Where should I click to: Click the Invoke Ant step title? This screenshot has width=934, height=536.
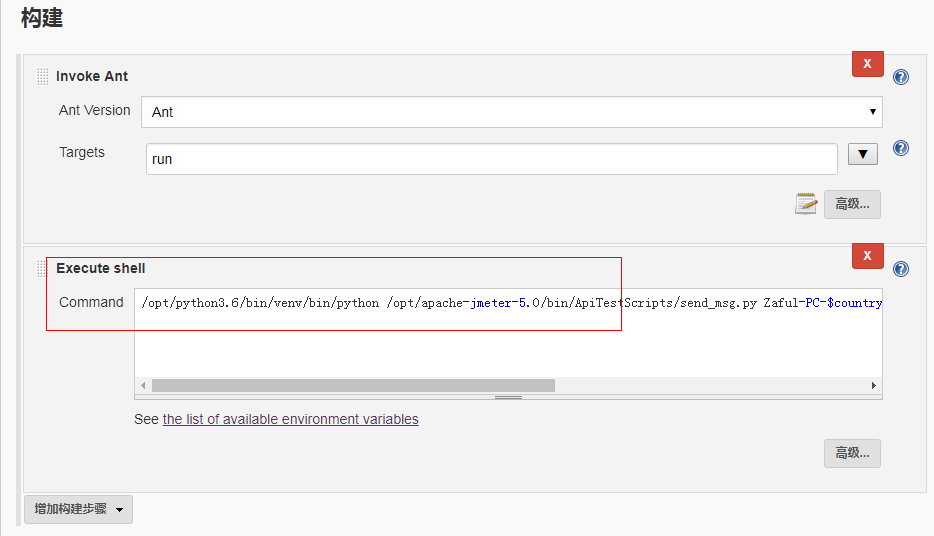pyautogui.click(x=92, y=76)
